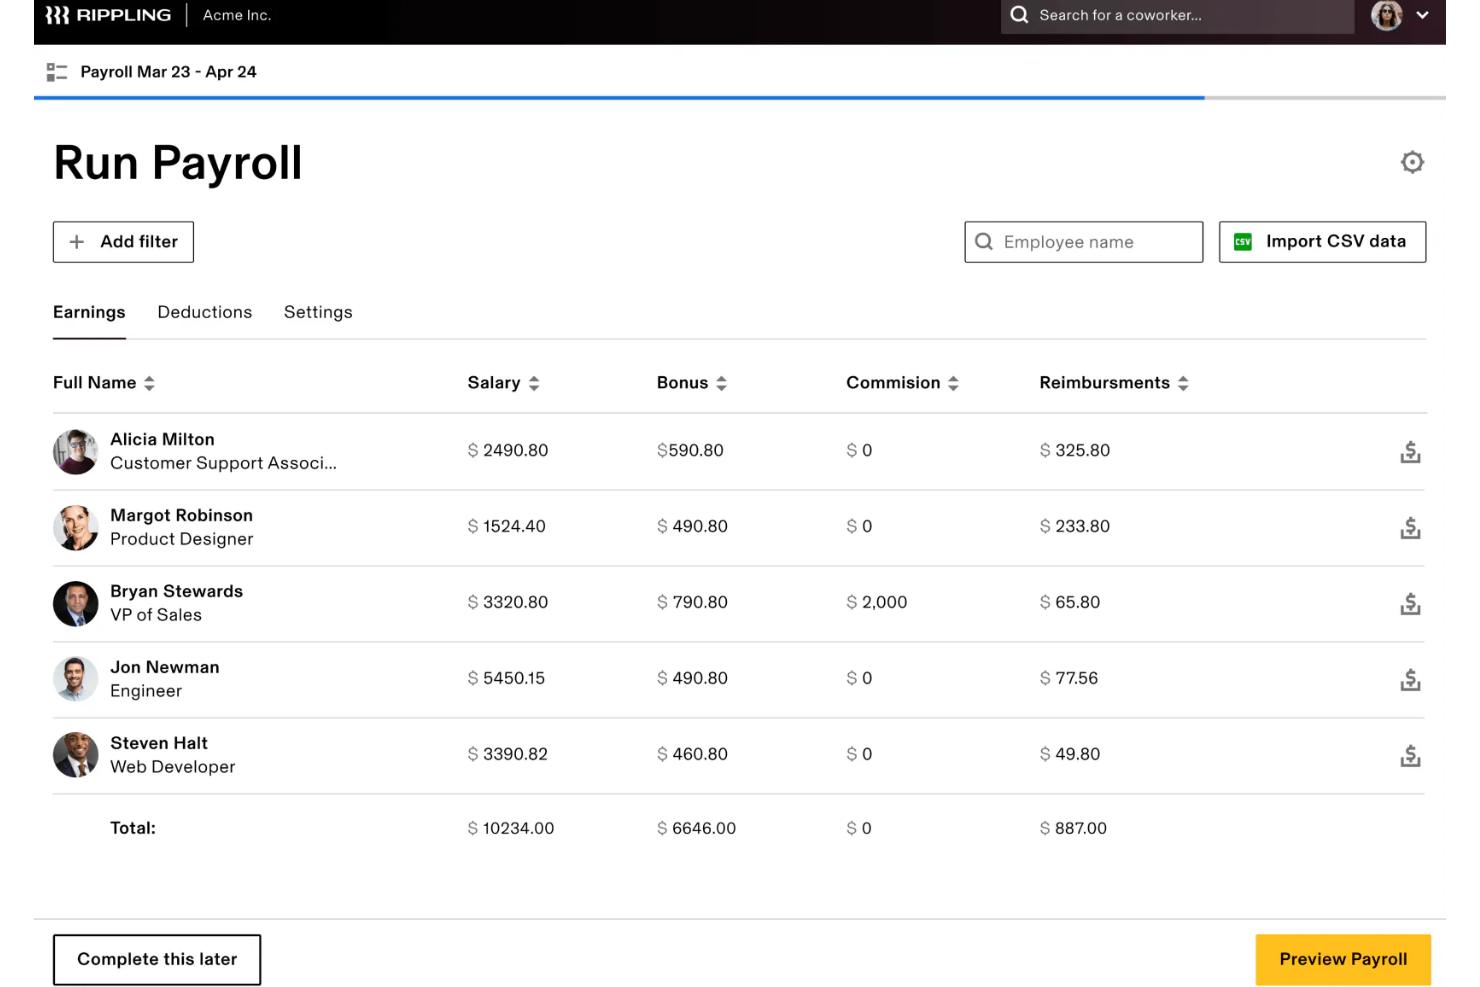Viewport: 1480px width, 987px height.
Task: Sort by the Commision column arrows
Action: (953, 383)
